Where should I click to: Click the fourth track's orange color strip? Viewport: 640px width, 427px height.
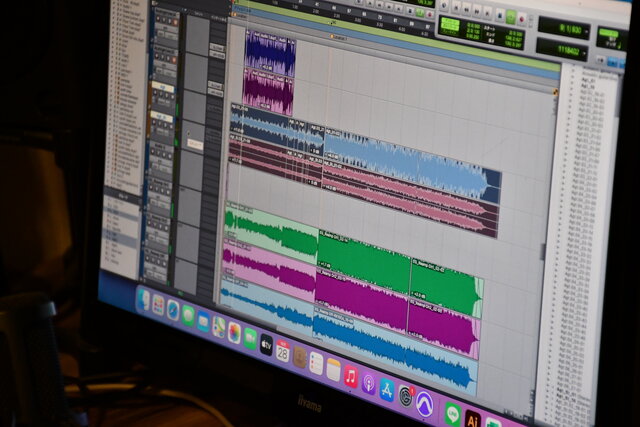pyautogui.click(x=149, y=123)
